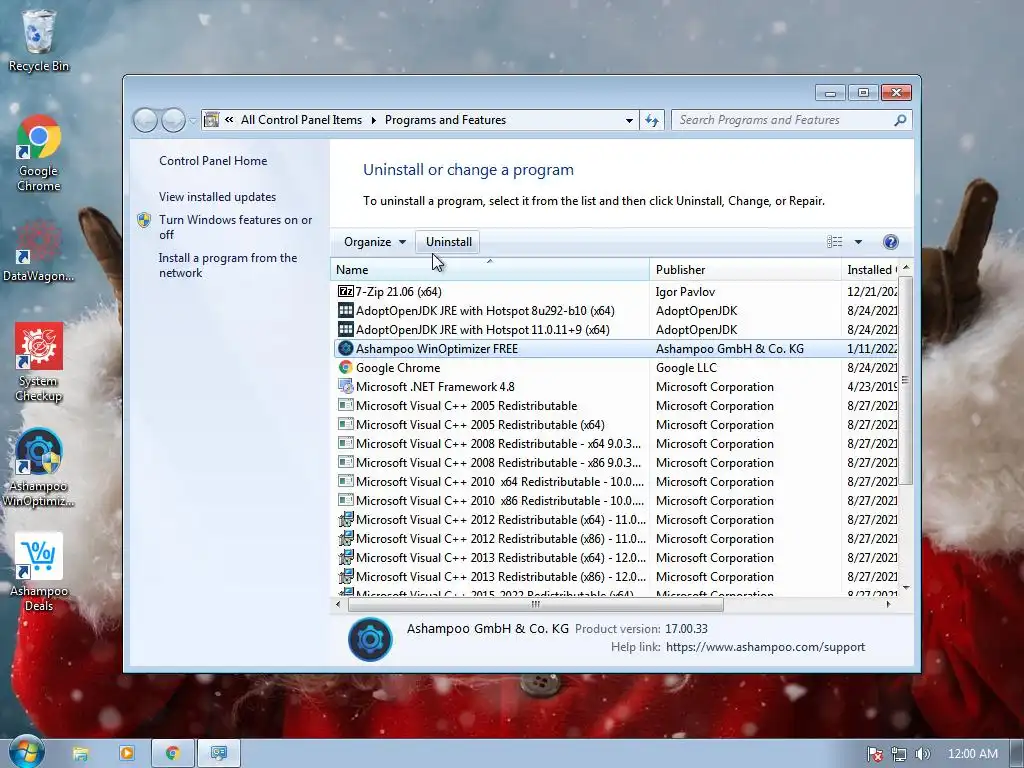Open the recent pages dropdown next to Forward
Image resolution: width=1024 pixels, height=768 pixels.
(x=193, y=121)
